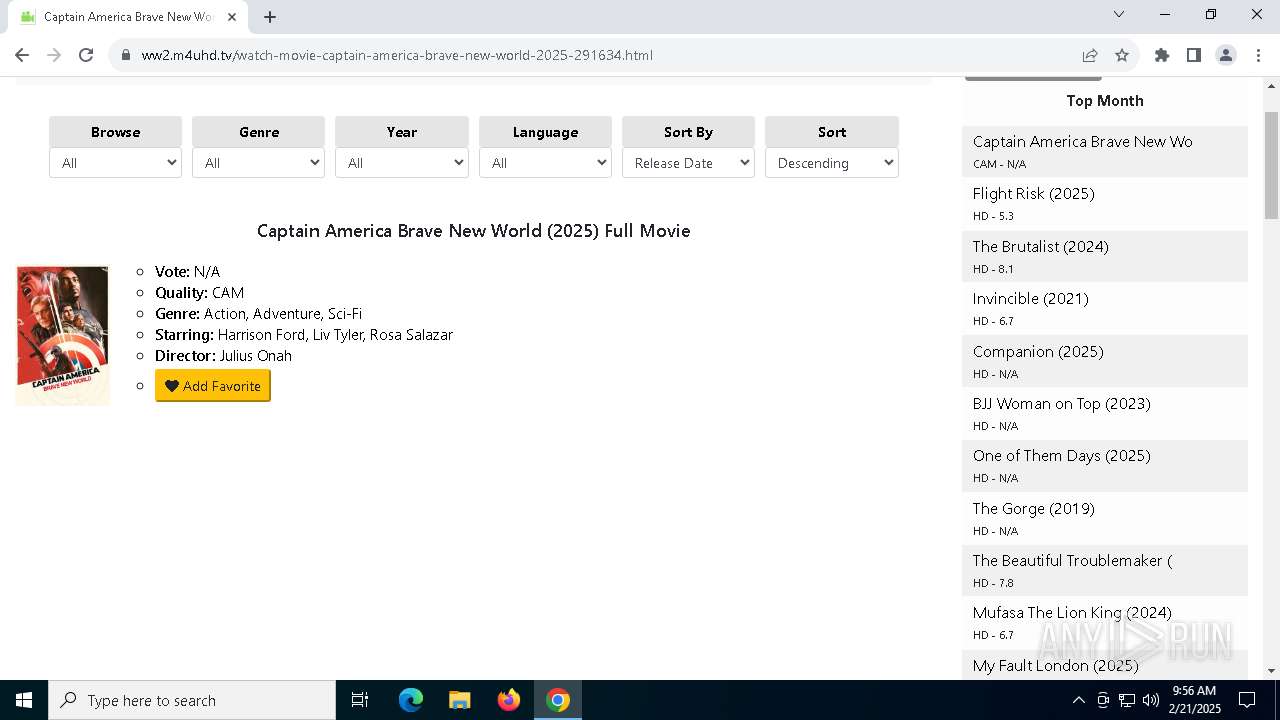
Task: Open The Beautiful Troublemaker listing
Action: click(1105, 570)
